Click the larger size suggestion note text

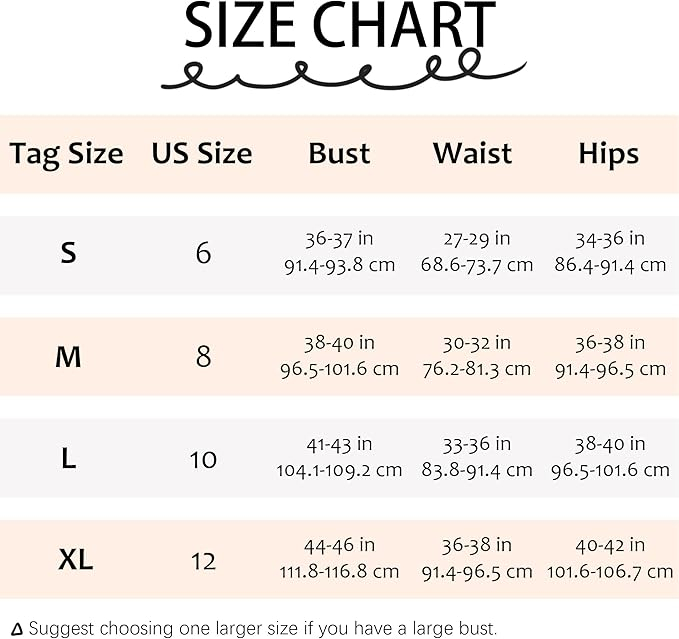(x=262, y=629)
